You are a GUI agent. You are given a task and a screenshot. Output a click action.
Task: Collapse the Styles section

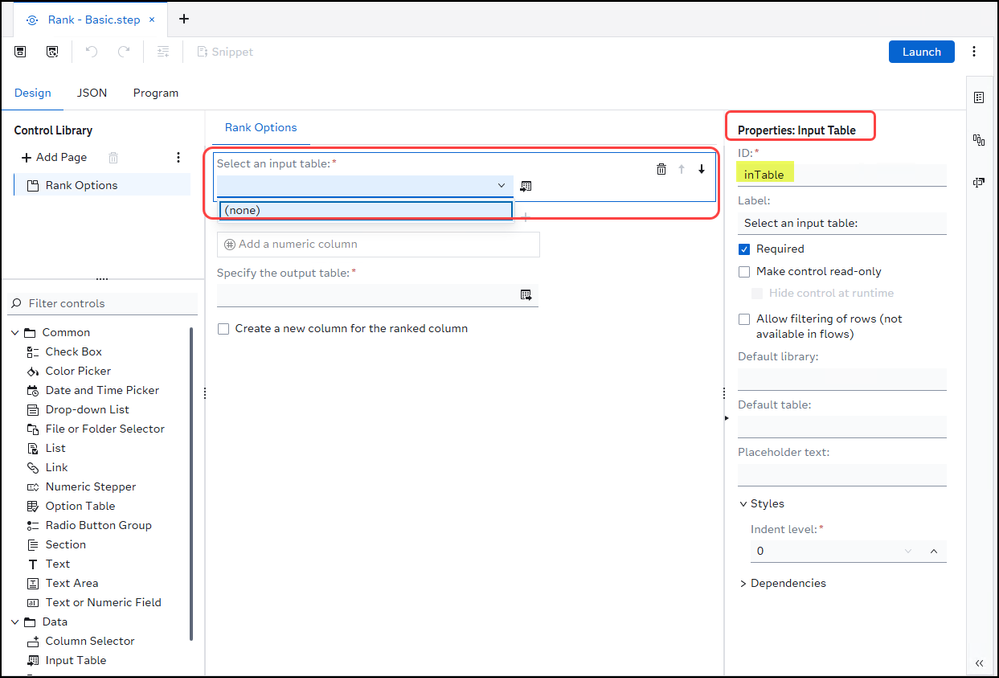pyautogui.click(x=743, y=504)
